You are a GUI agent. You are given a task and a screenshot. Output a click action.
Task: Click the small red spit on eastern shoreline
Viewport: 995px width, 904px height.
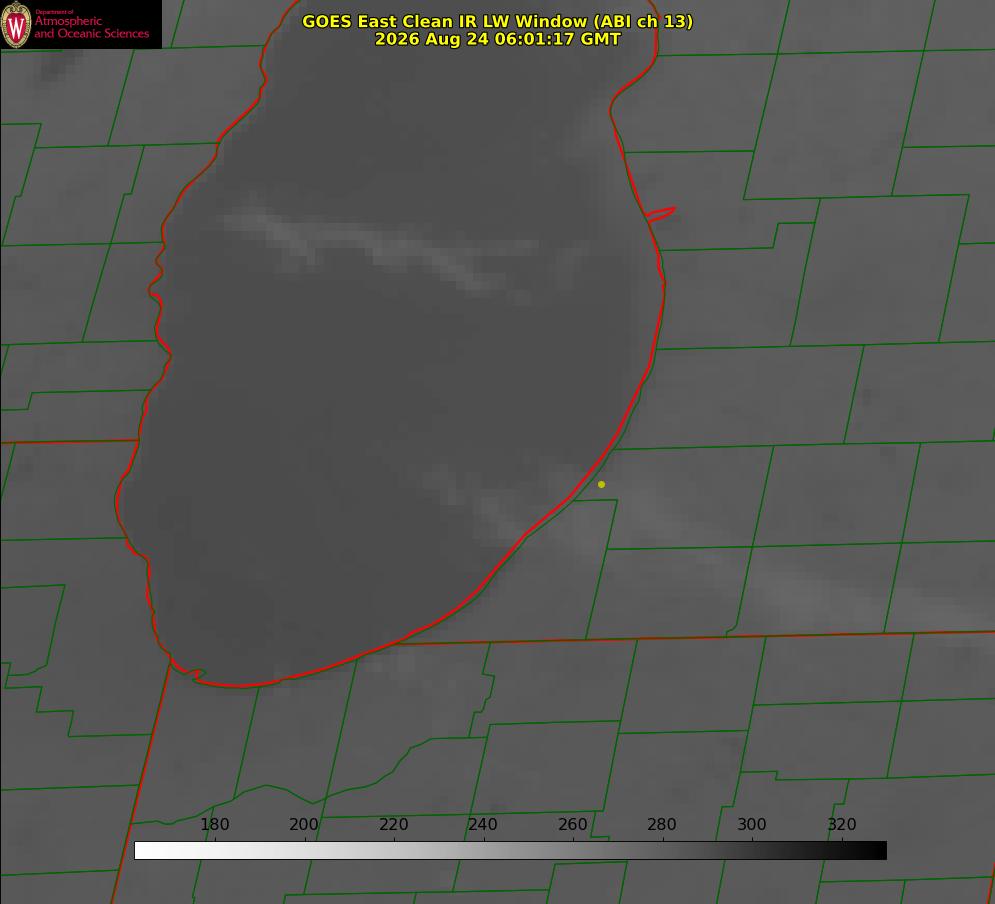coord(660,214)
